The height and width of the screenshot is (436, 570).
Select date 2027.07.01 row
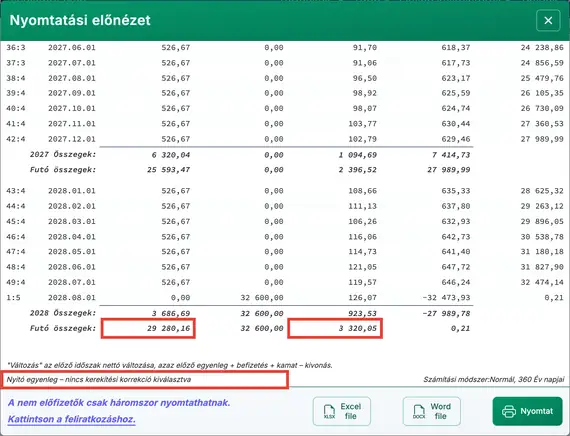tap(72, 63)
